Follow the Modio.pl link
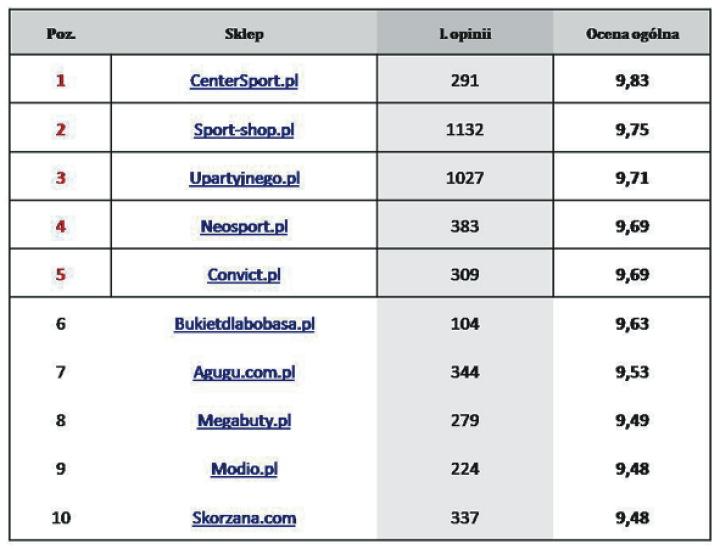The image size is (720, 549). pyautogui.click(x=244, y=469)
